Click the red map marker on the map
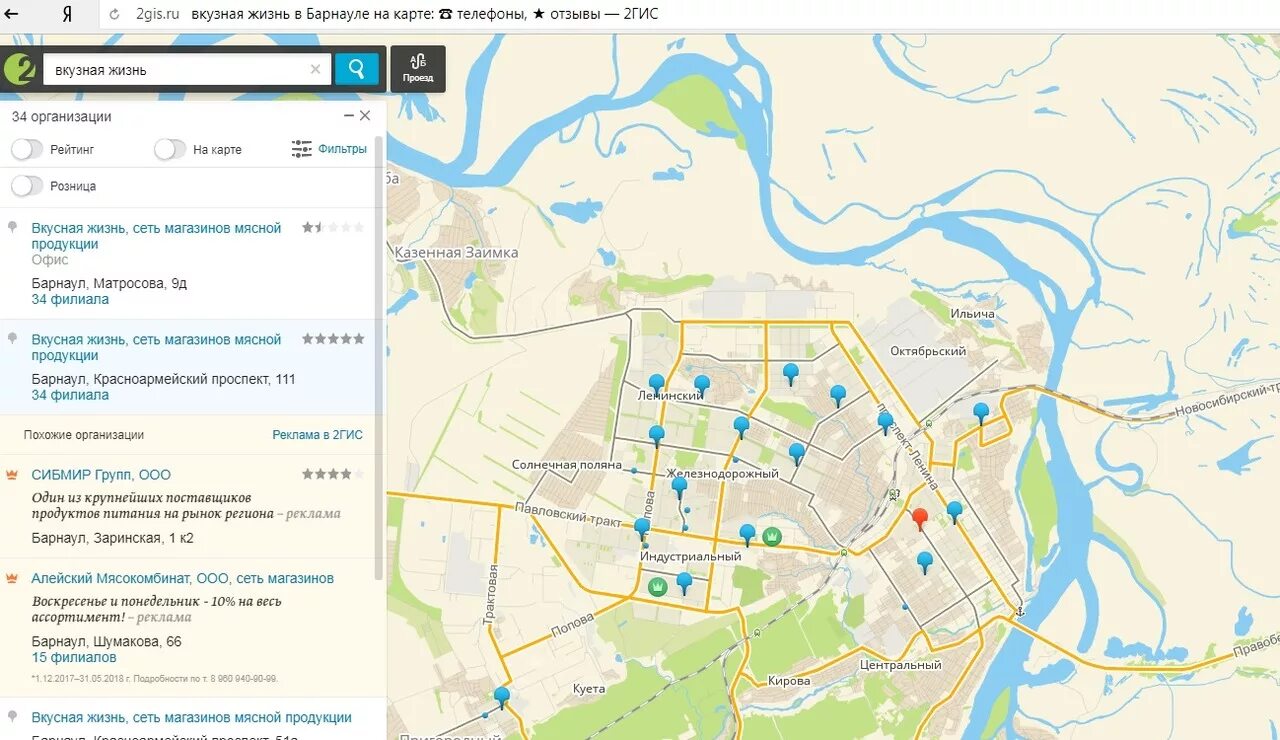The width and height of the screenshot is (1280, 740). click(920, 518)
